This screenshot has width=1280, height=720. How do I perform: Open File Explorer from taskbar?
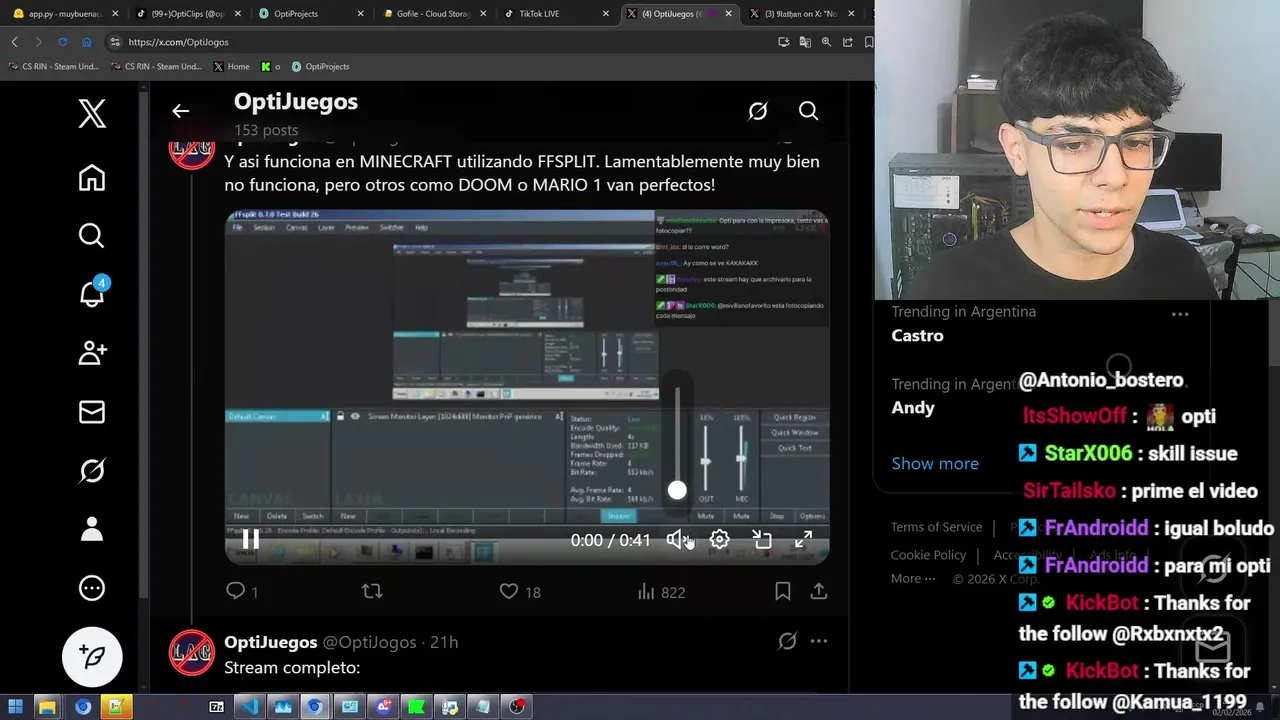[47, 707]
